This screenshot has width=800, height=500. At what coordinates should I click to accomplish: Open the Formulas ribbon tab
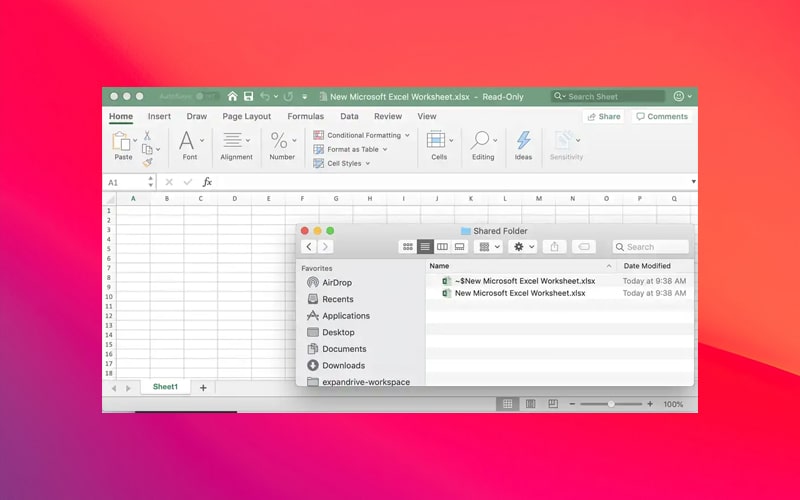[305, 117]
